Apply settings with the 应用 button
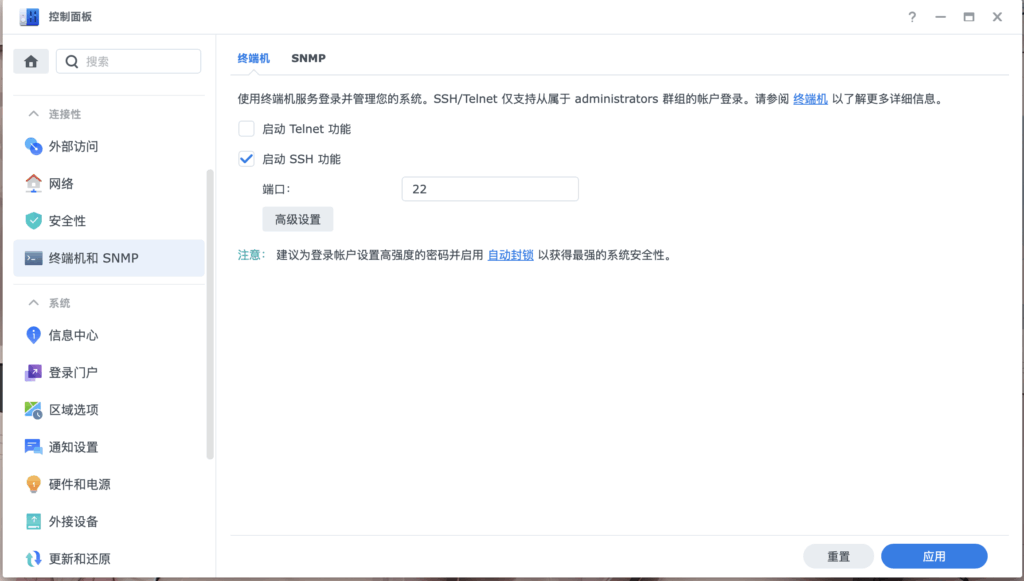This screenshot has width=1024, height=581. pos(934,556)
